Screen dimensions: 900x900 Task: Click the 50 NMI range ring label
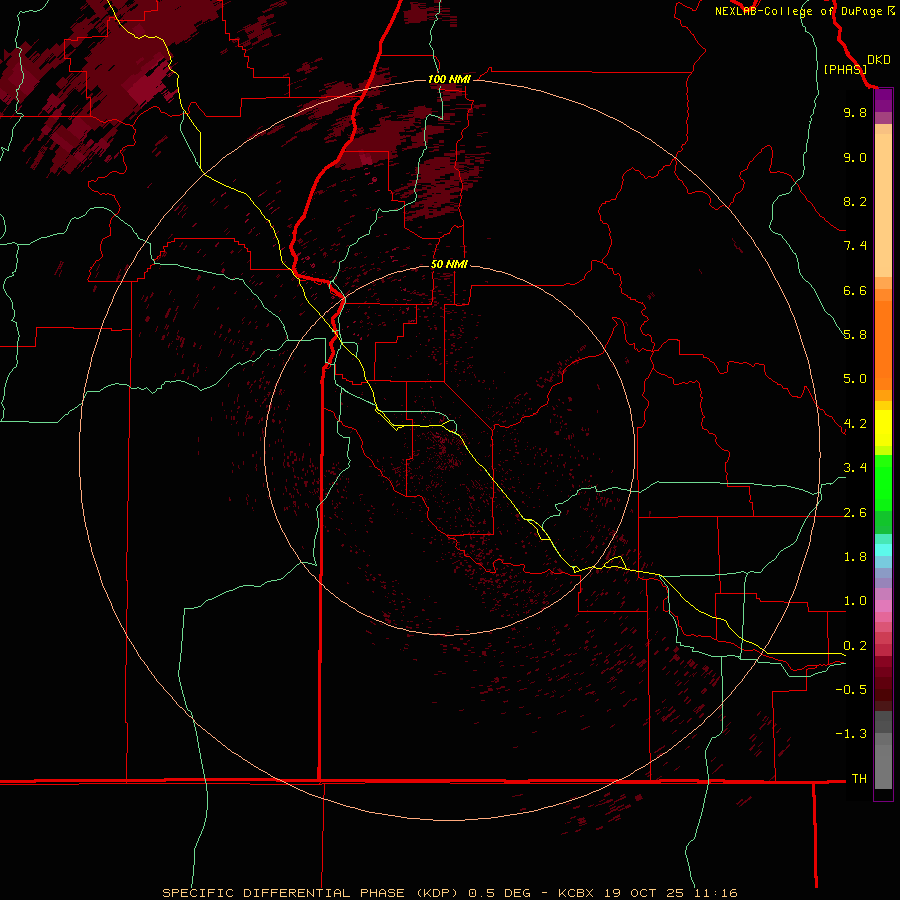(x=449, y=264)
